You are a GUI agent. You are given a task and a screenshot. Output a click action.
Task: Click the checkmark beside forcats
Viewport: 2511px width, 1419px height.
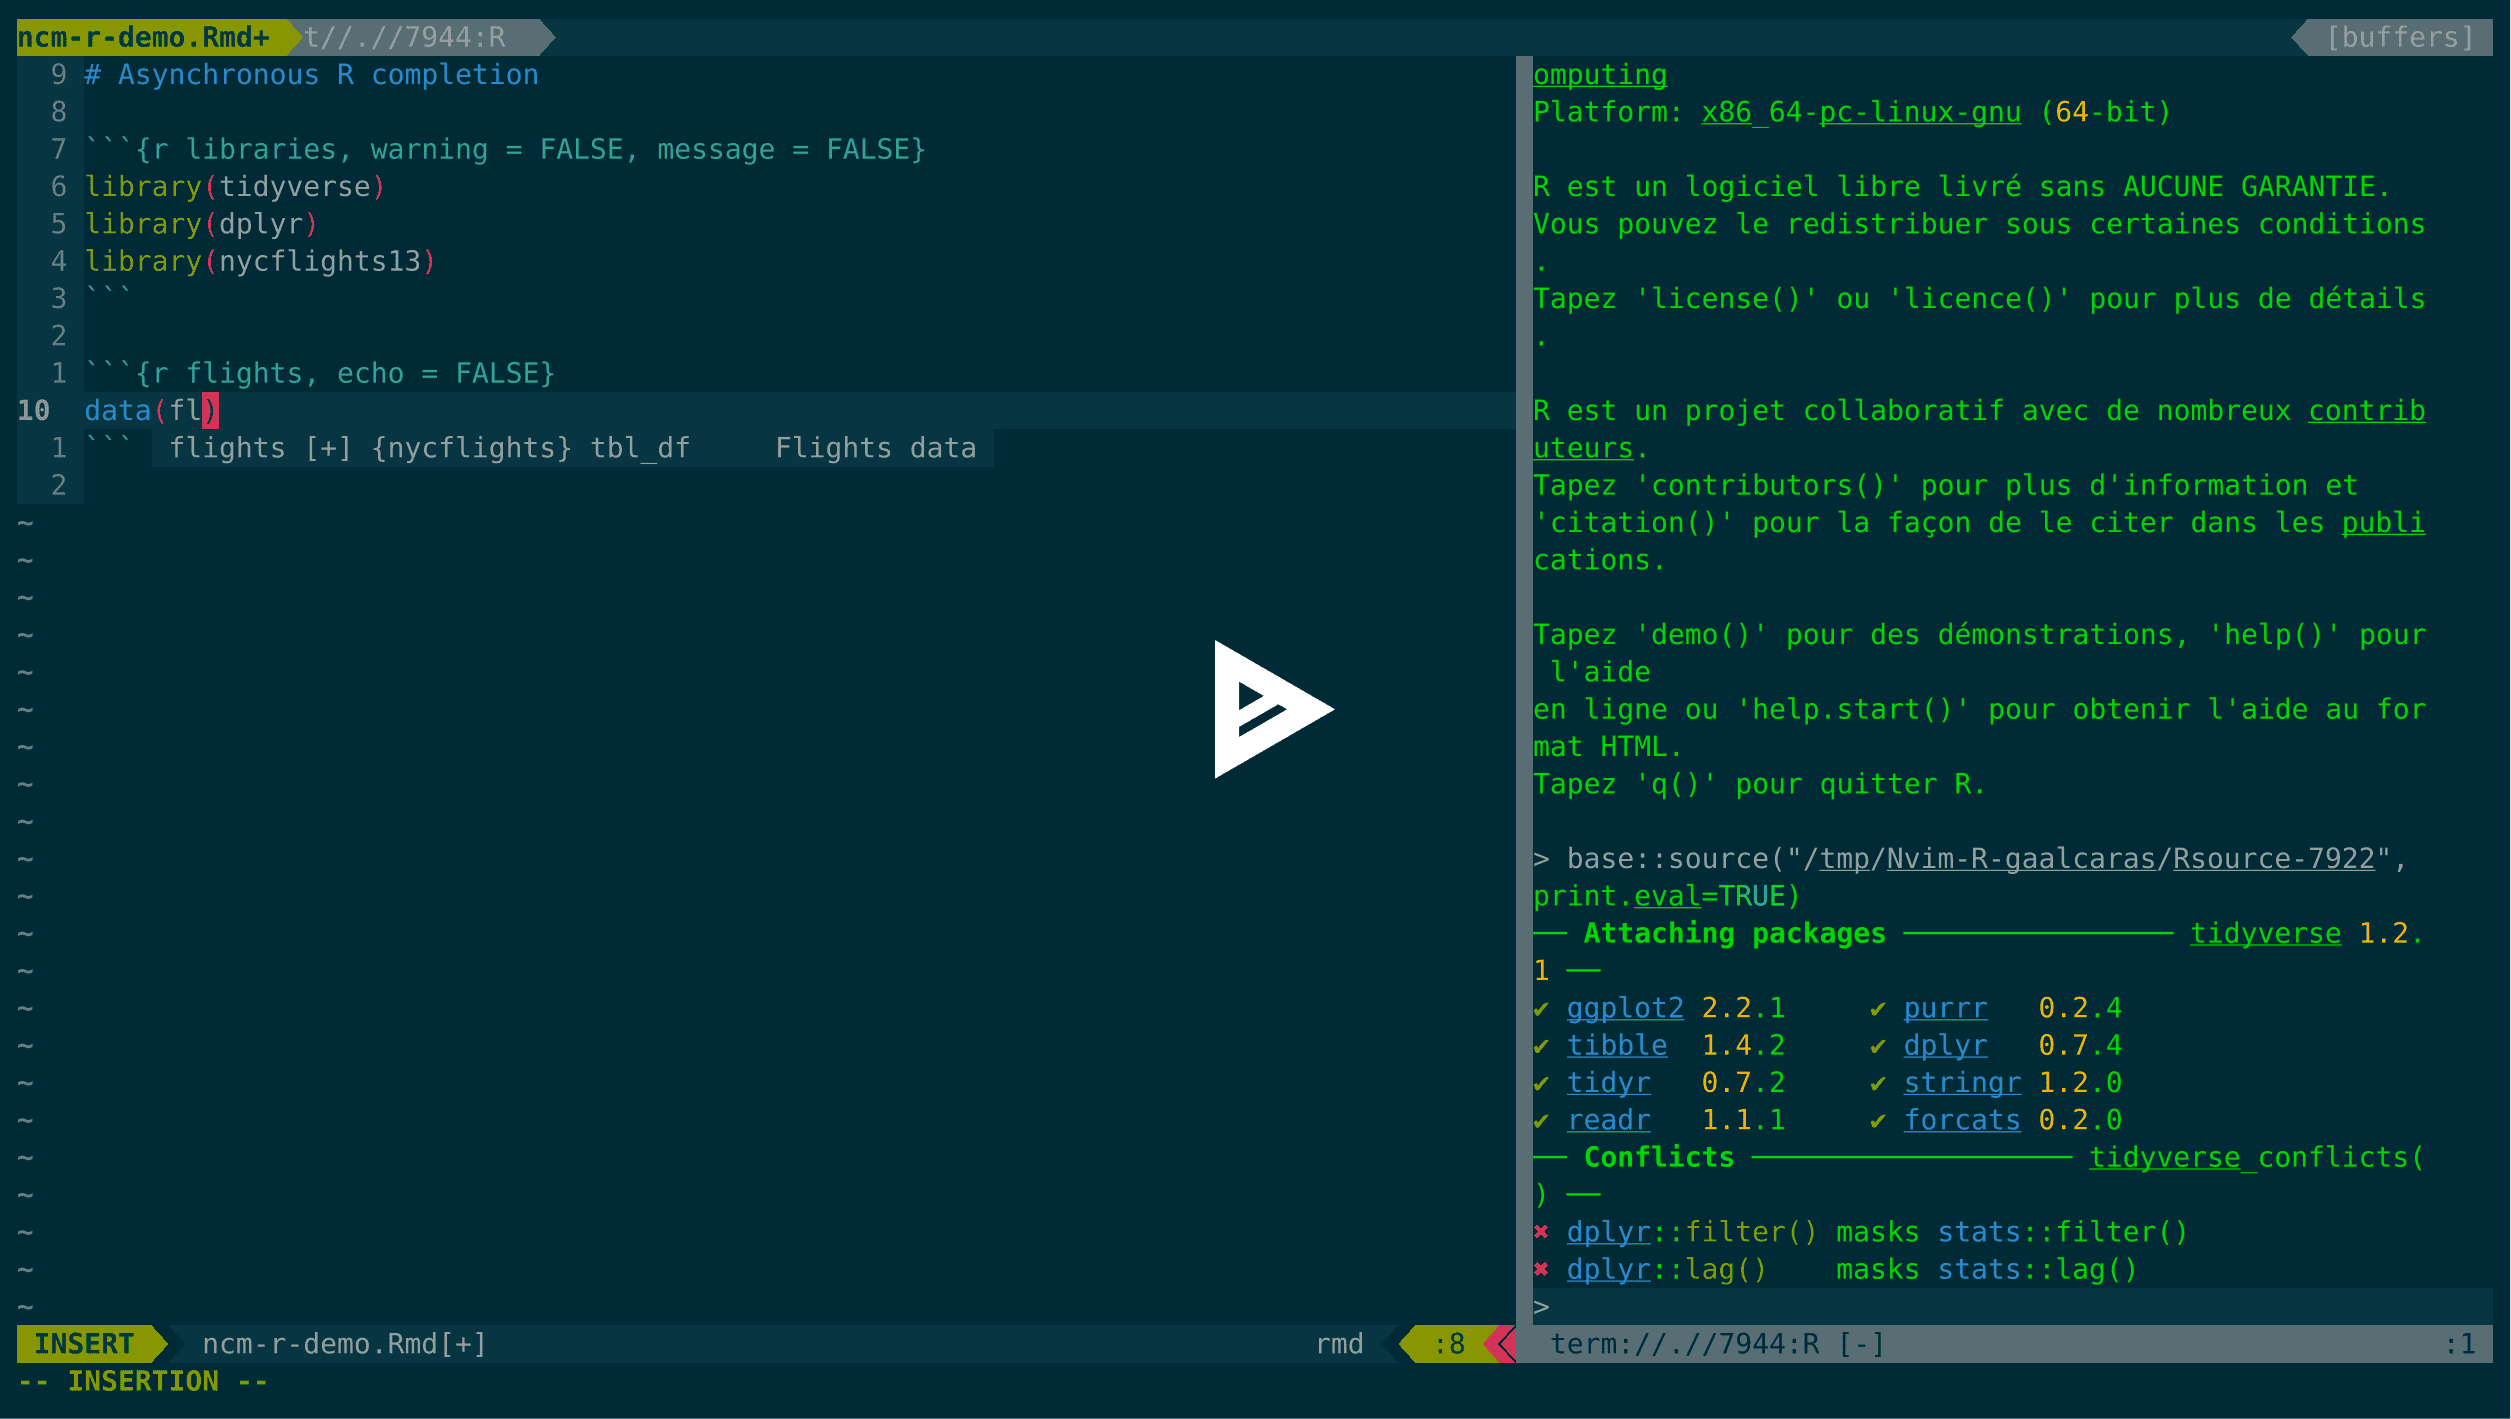[1877, 1120]
